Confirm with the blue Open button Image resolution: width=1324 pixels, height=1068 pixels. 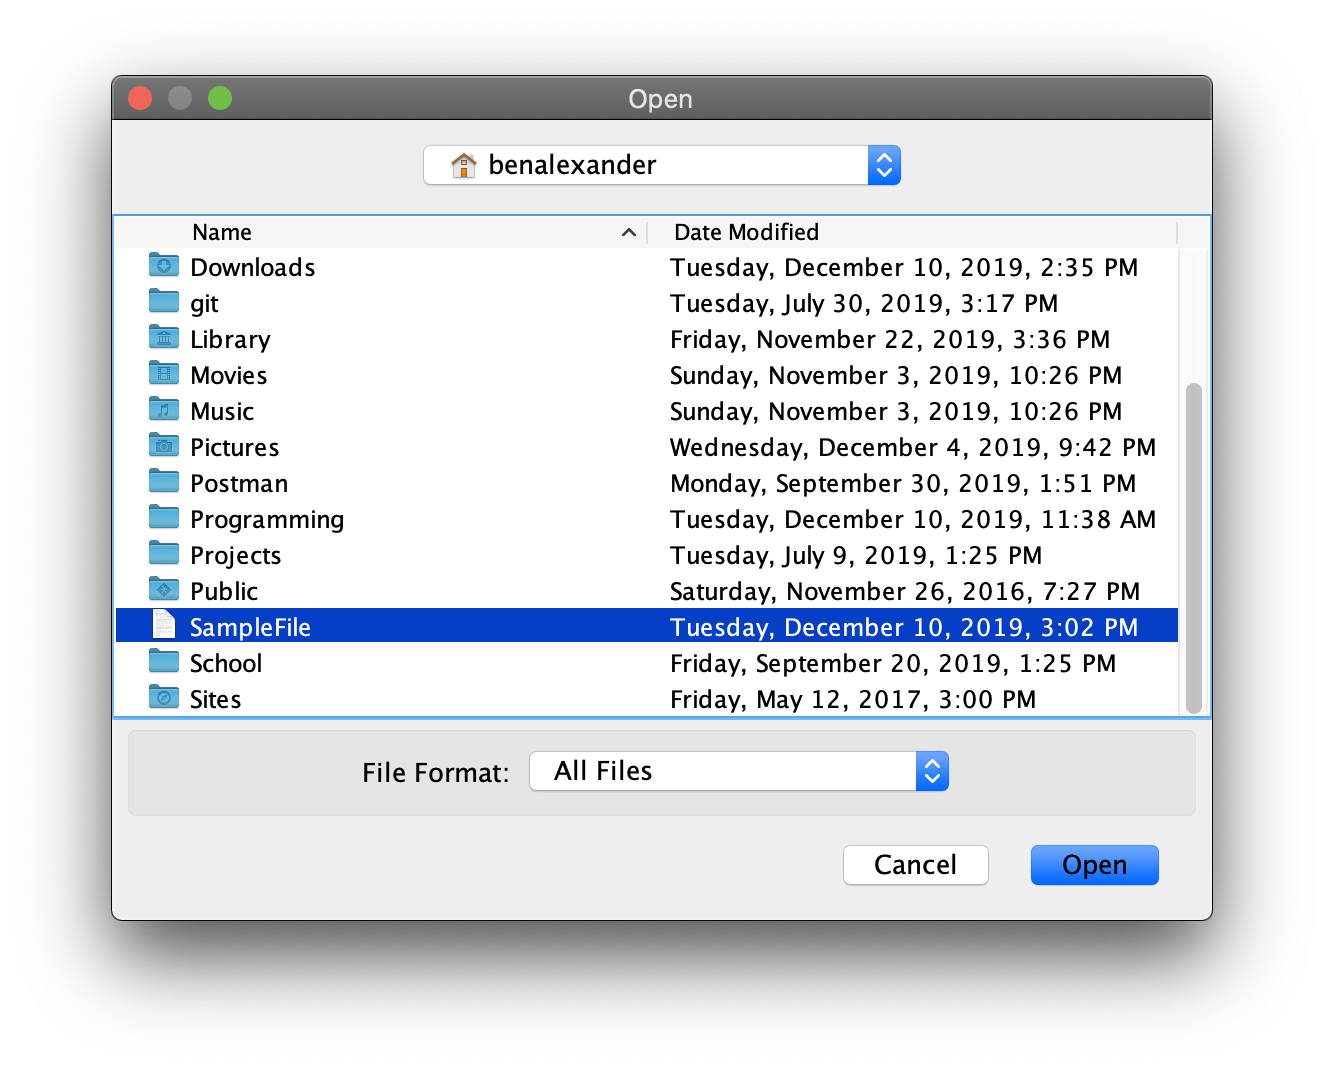1095,865
